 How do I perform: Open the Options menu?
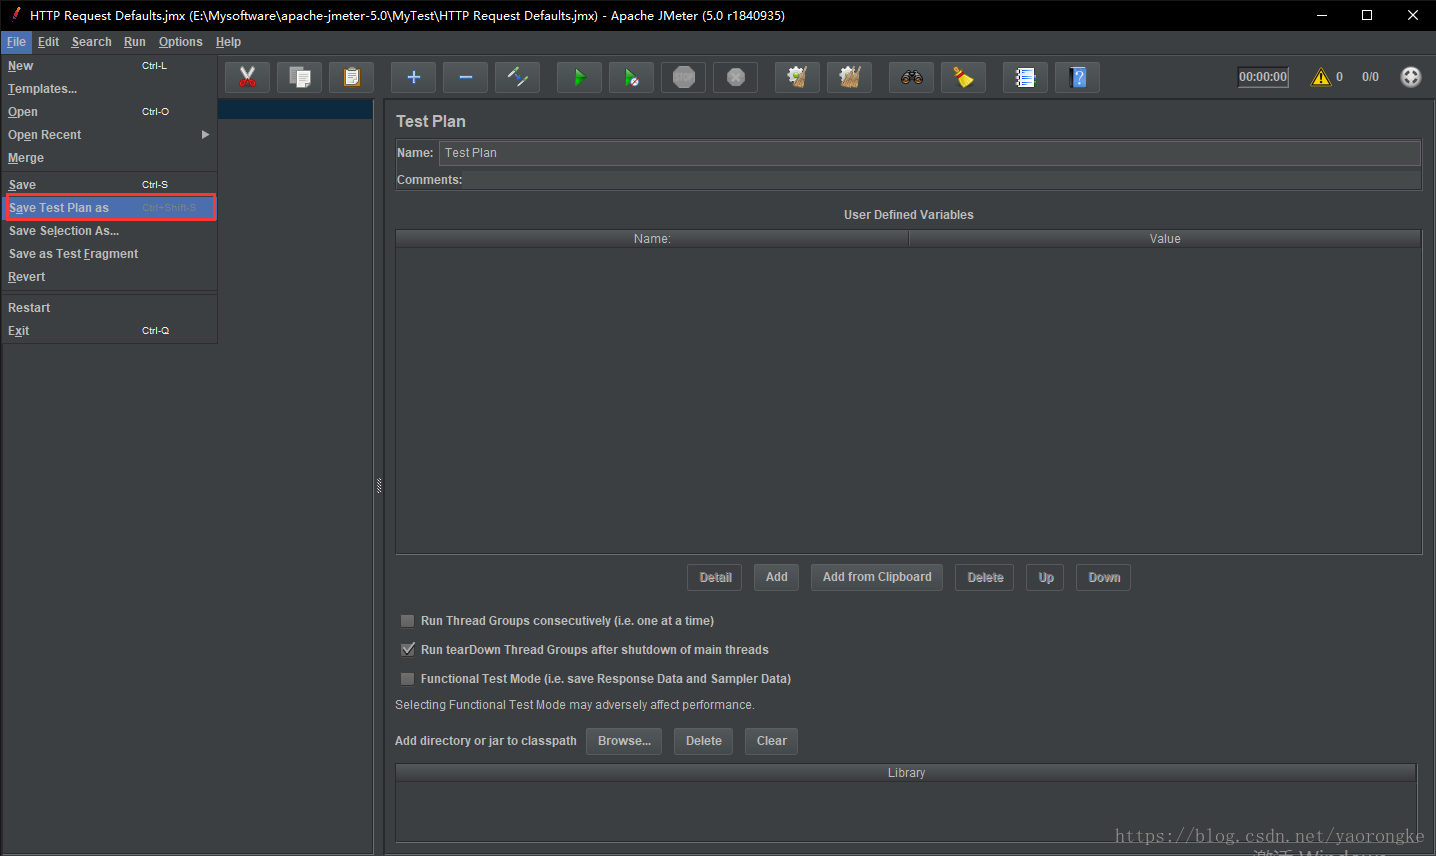click(180, 42)
